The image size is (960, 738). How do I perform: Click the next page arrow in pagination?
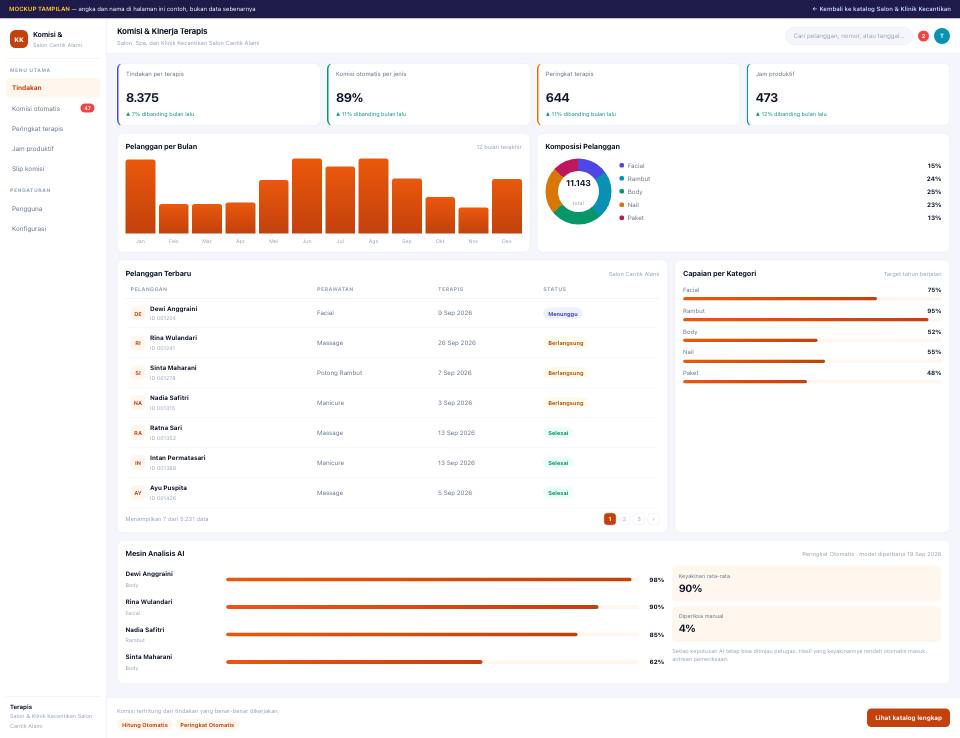653,519
